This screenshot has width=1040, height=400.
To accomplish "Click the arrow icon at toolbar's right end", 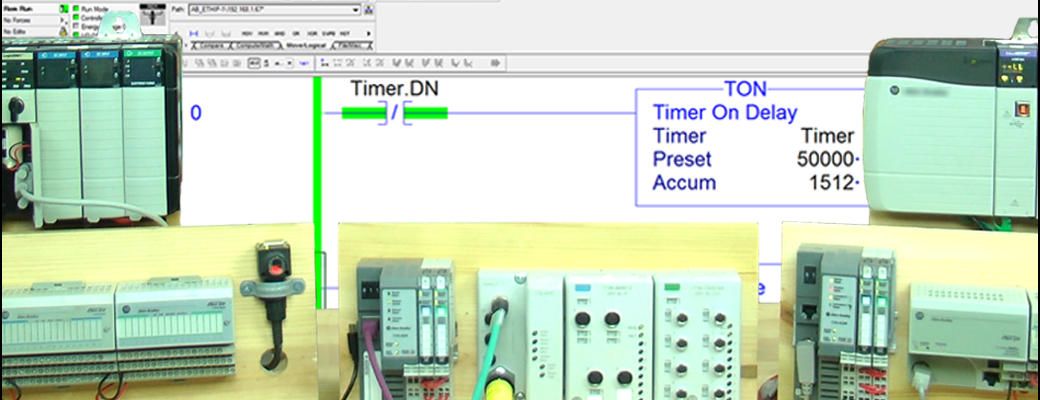I will 494,62.
